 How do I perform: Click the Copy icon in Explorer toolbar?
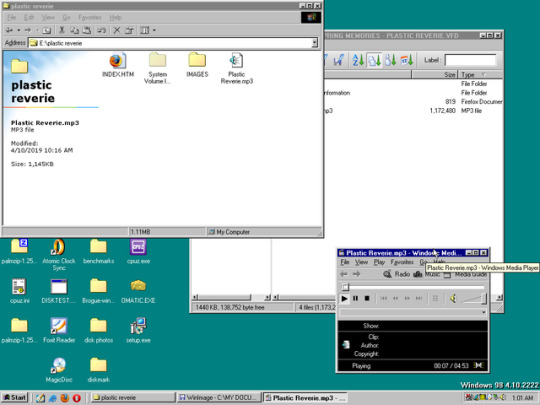pos(74,30)
